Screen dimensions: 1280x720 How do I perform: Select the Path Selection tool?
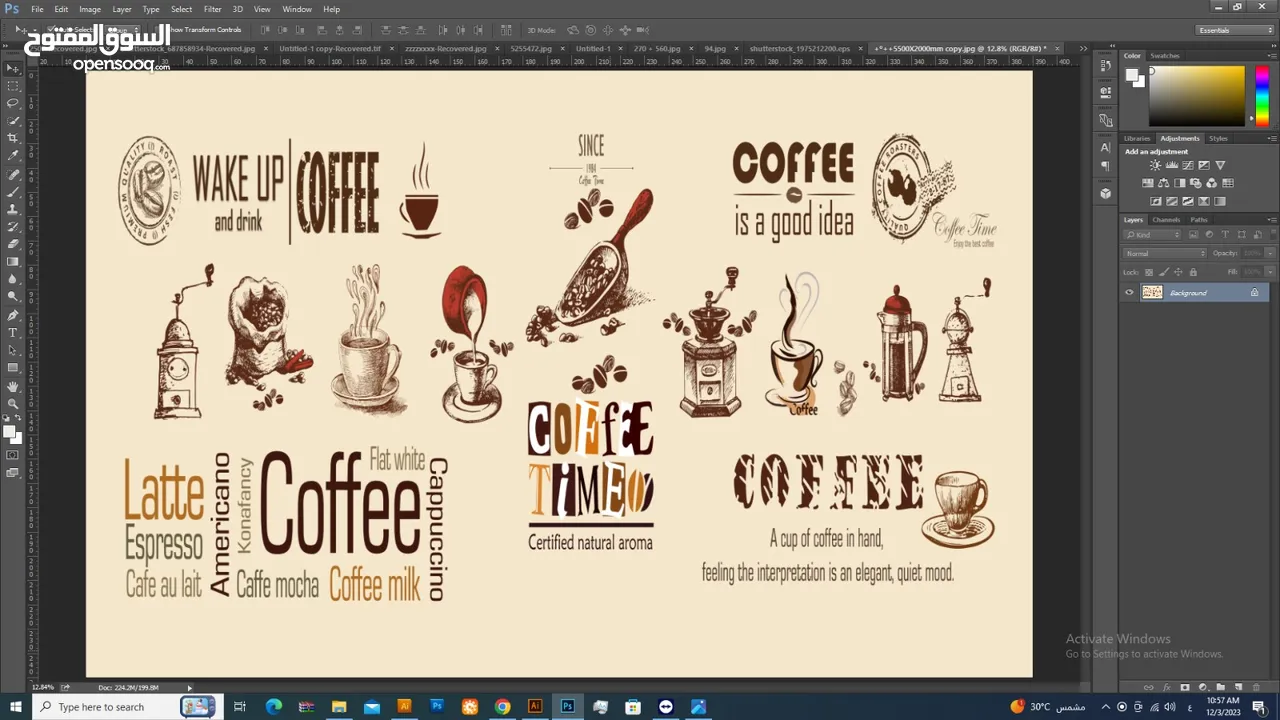click(13, 350)
